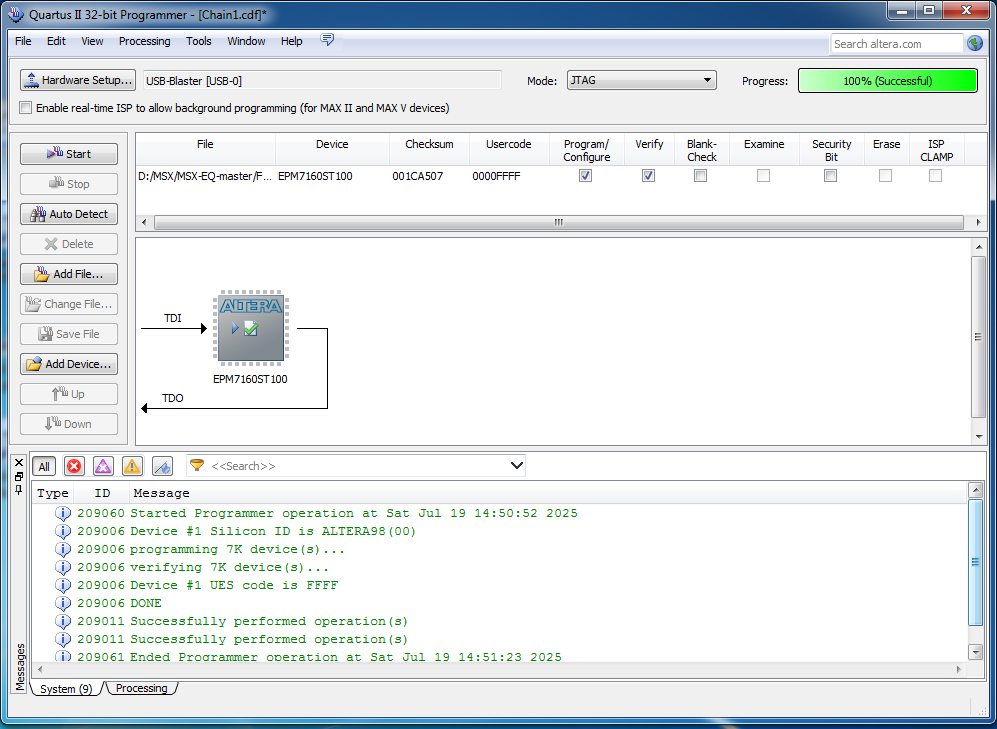Click the Device column header
Viewport: 997px width, 729px height.
332,144
